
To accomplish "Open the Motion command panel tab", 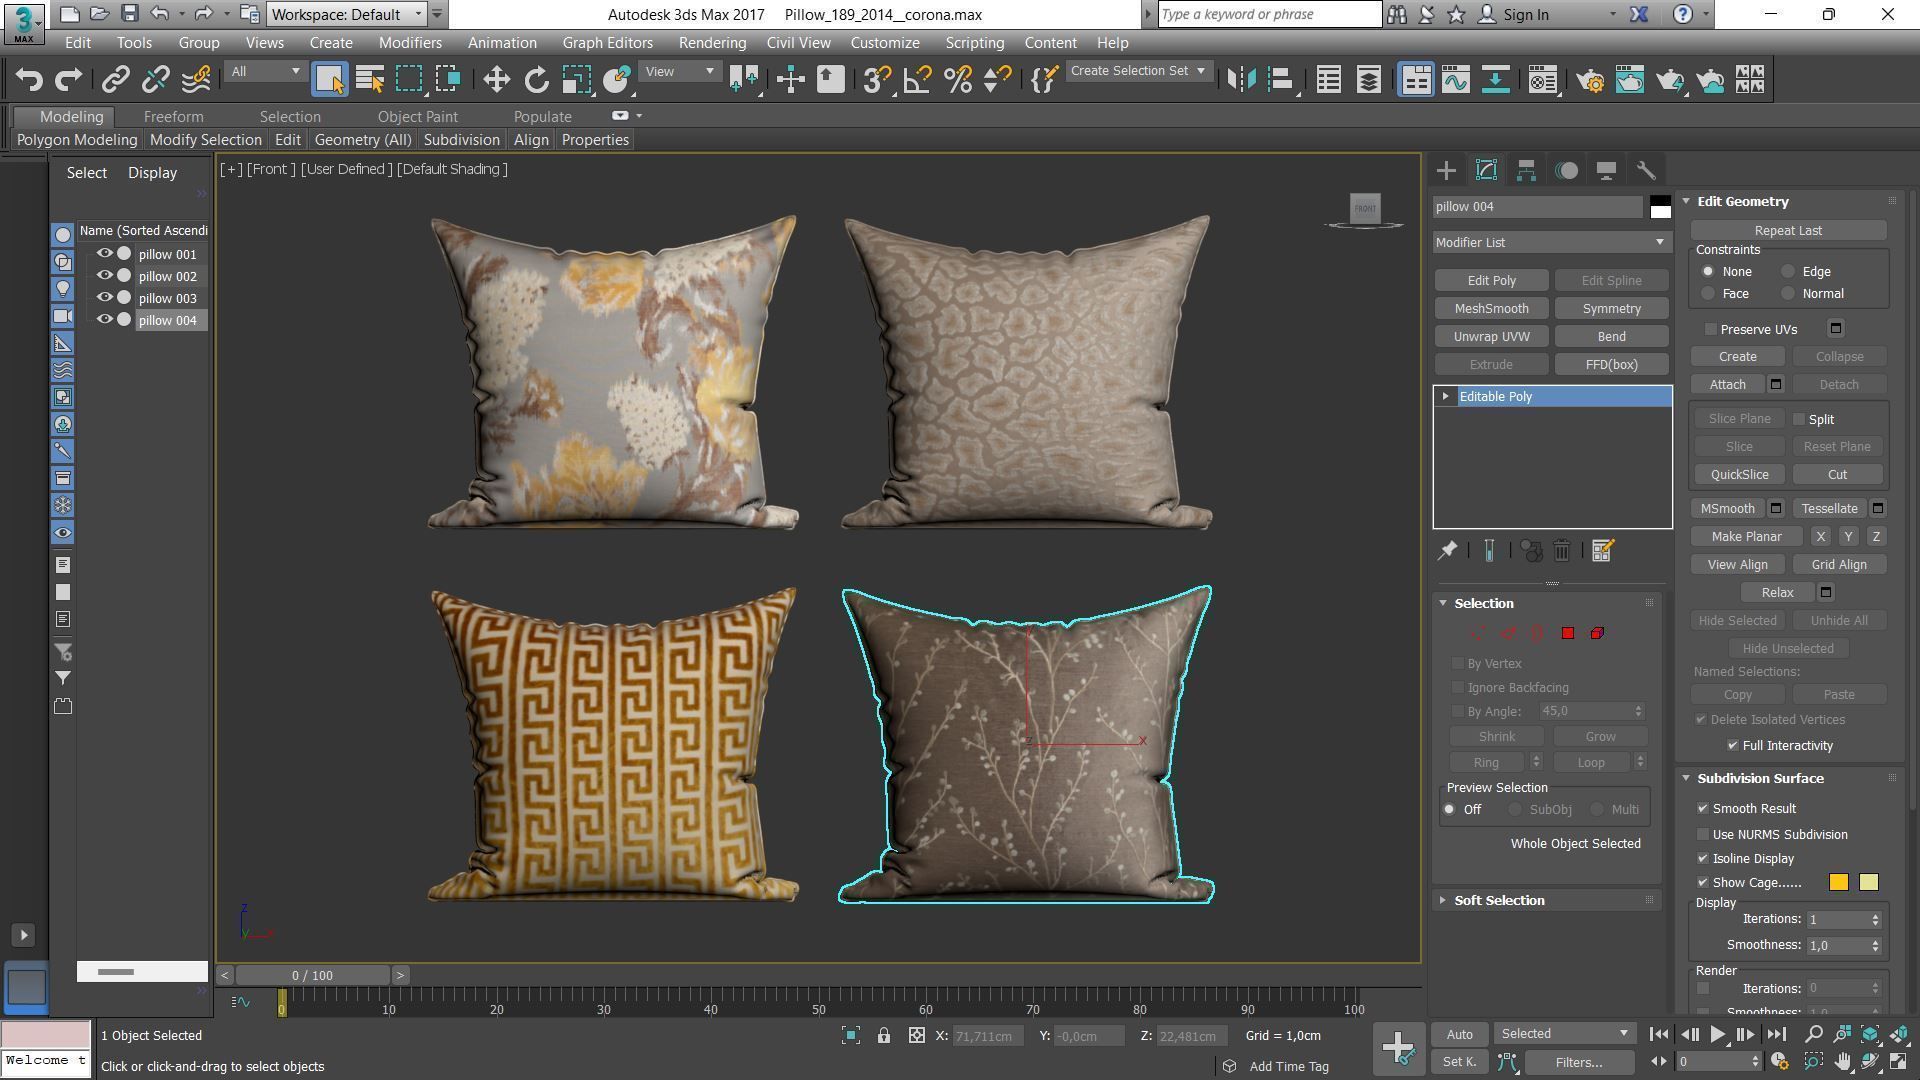I will (1566, 170).
